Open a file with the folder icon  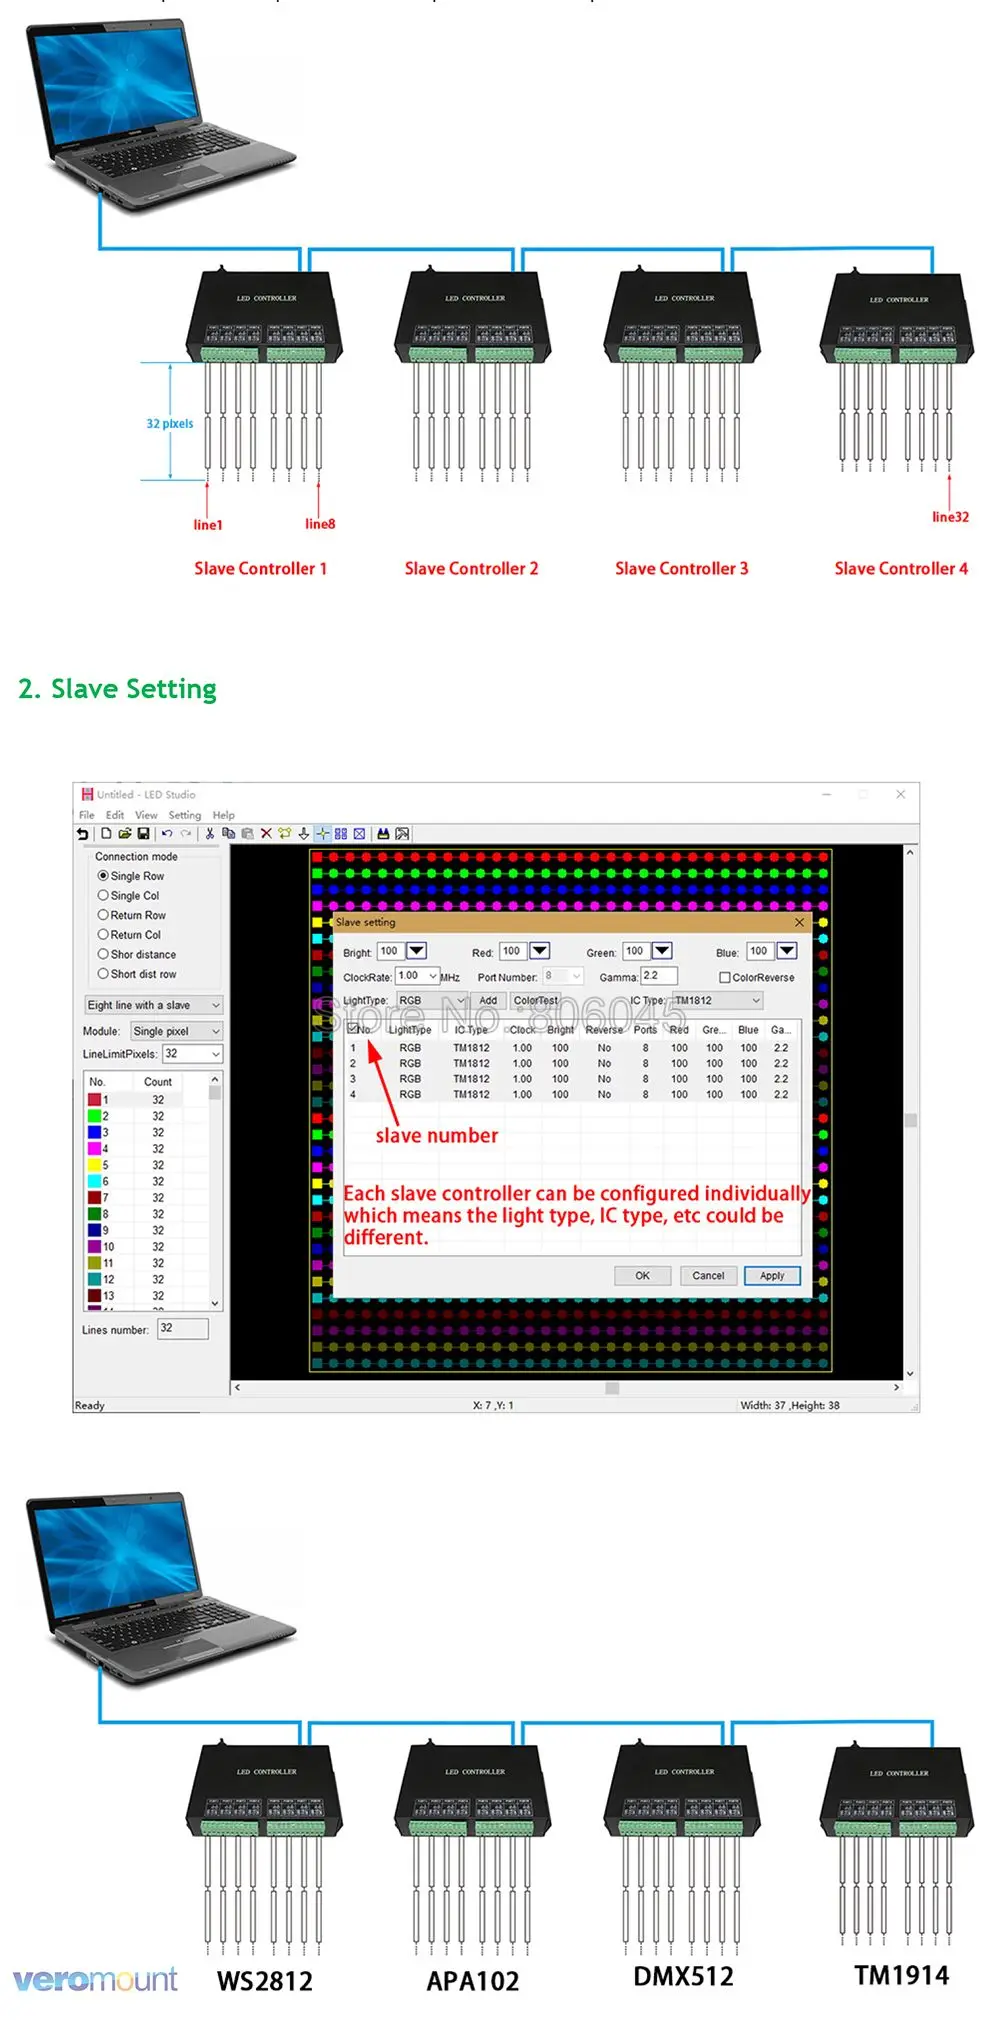point(125,833)
